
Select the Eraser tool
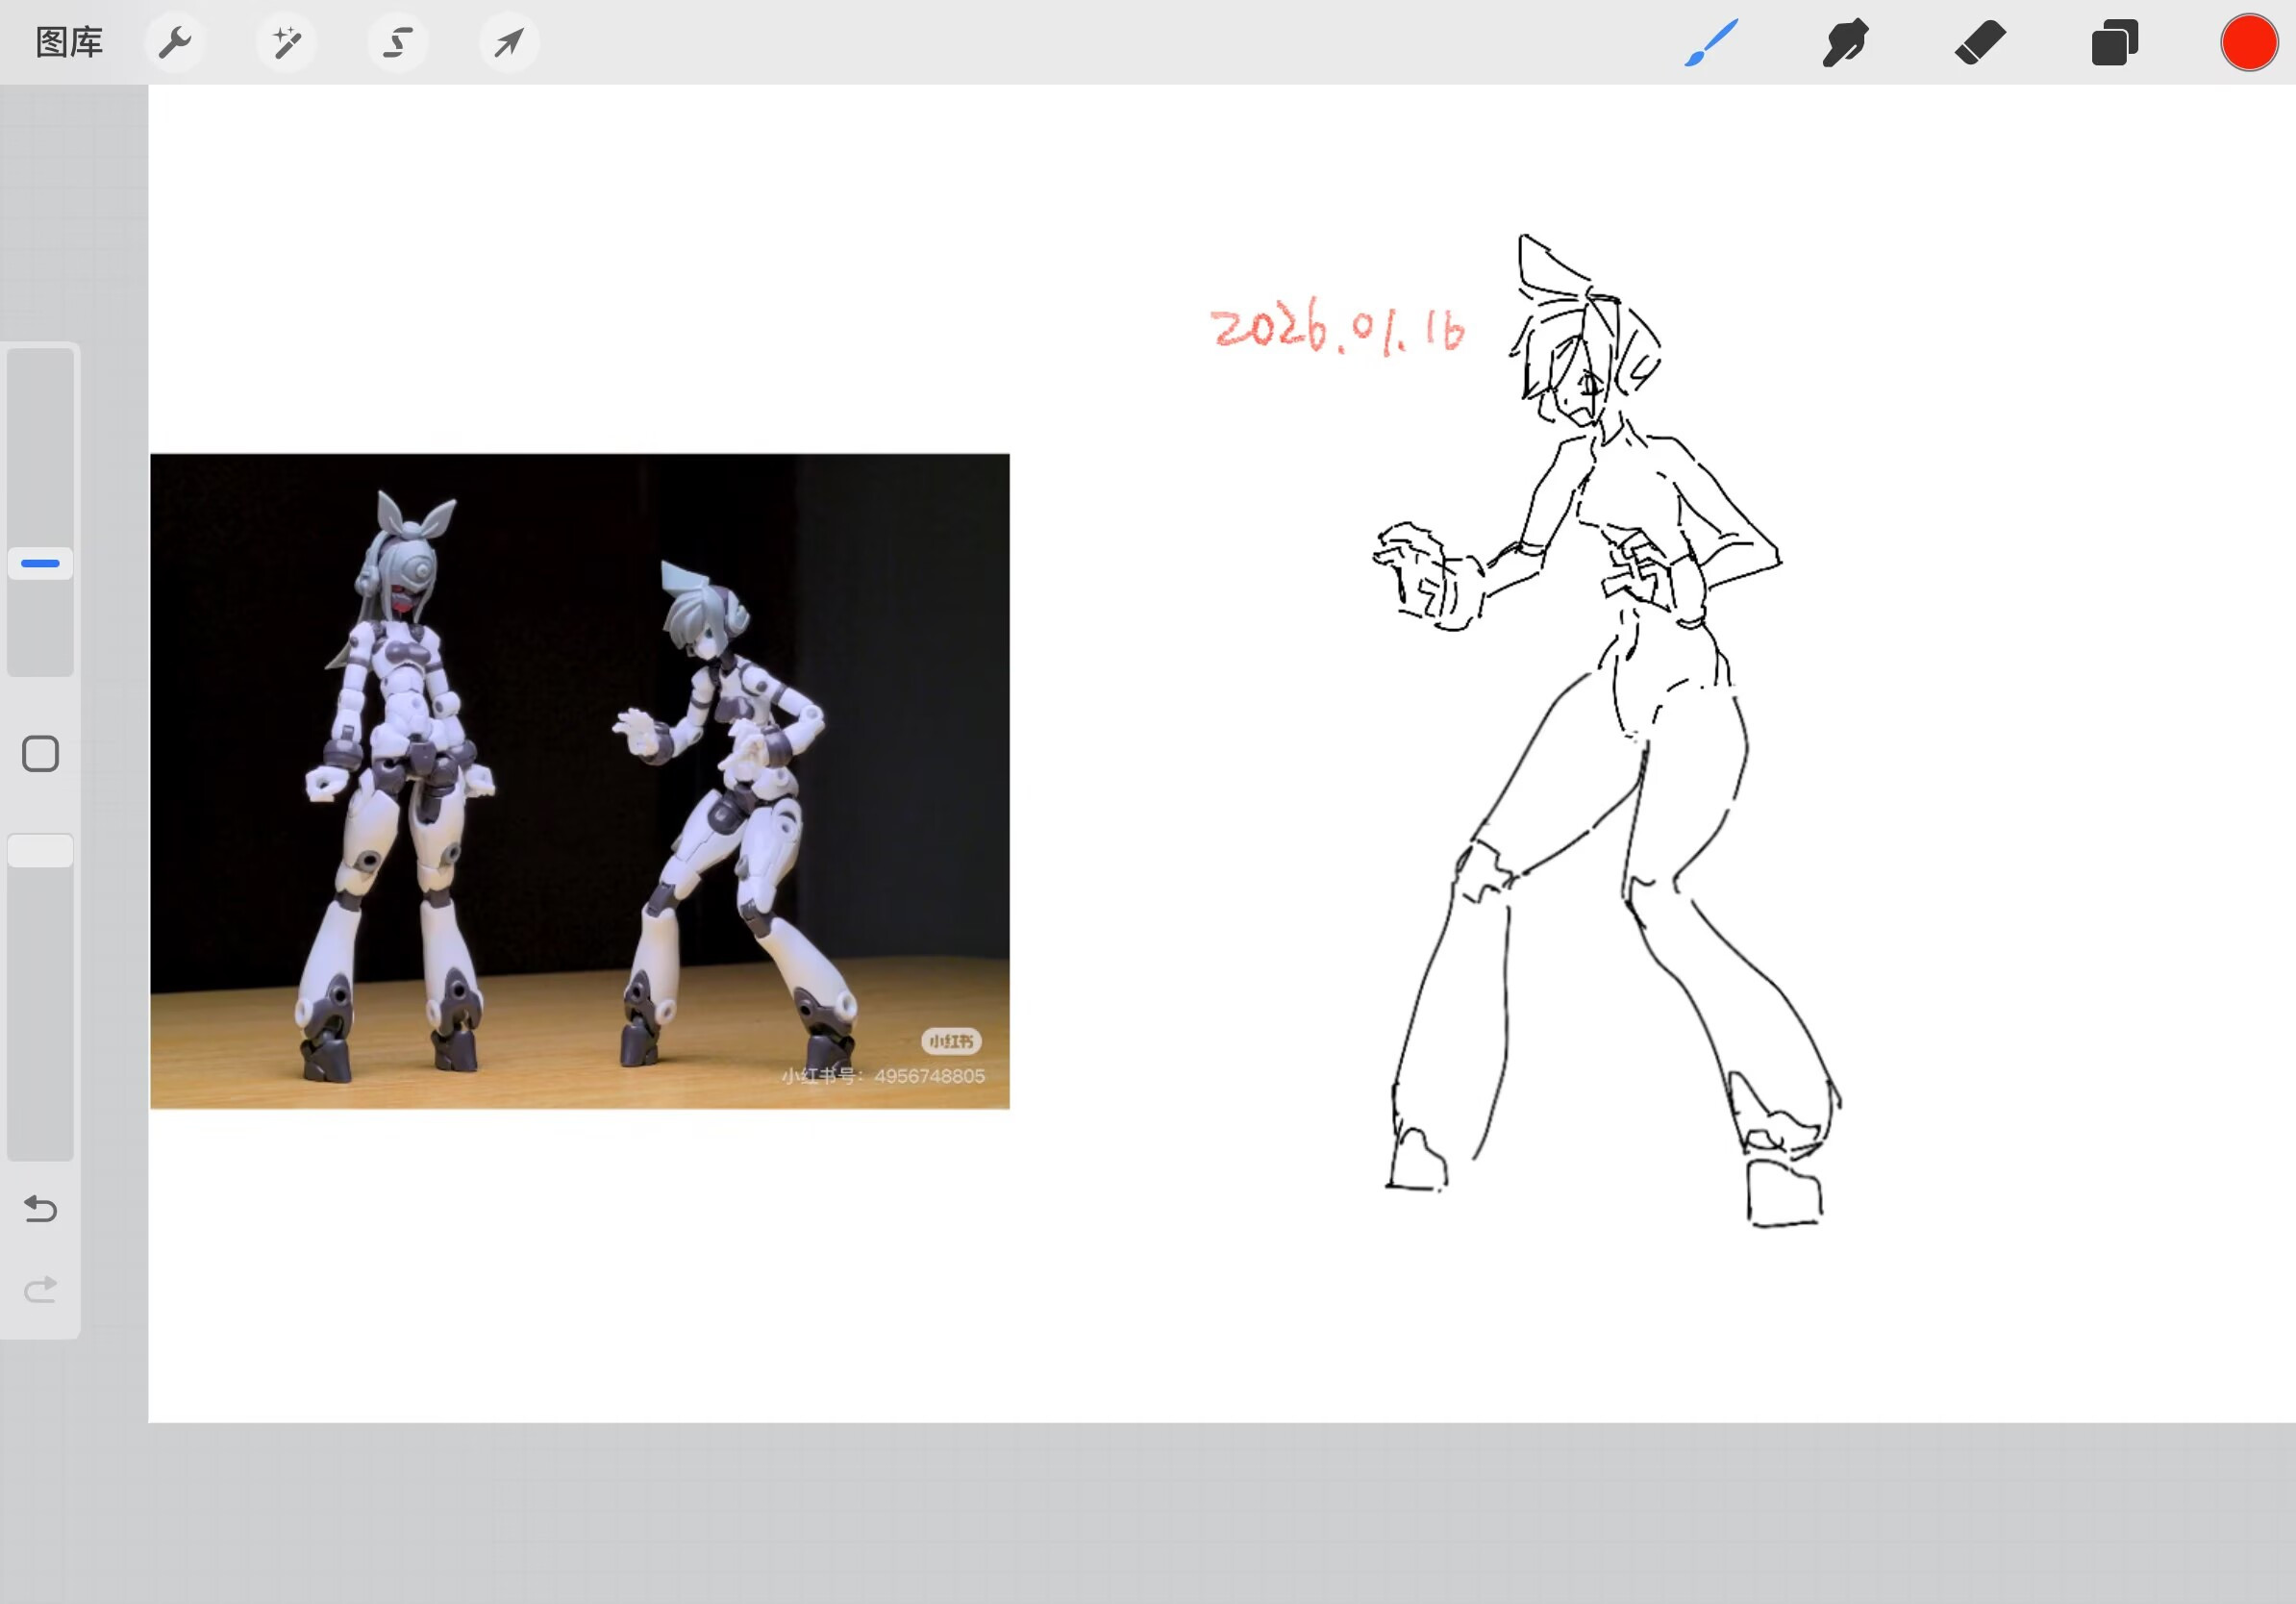(1980, 43)
